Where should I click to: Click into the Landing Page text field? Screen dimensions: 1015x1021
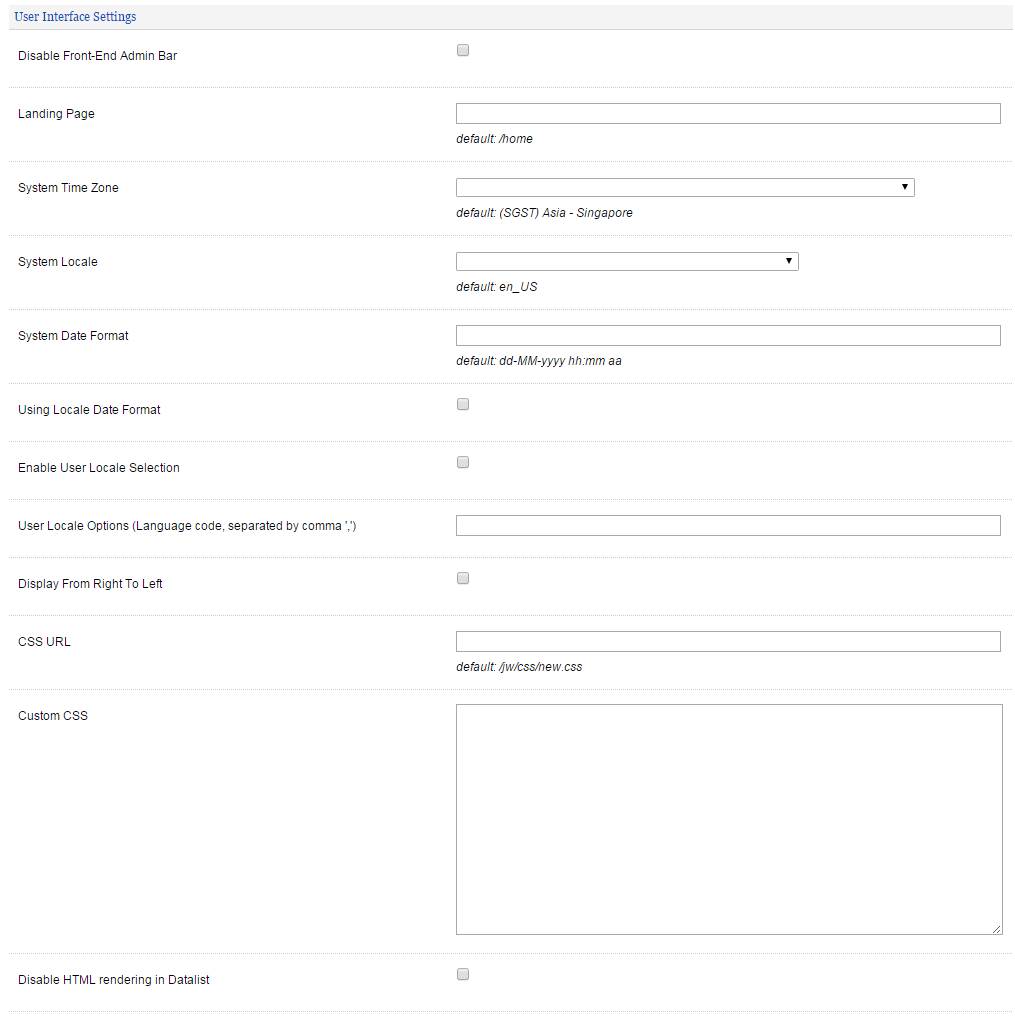(728, 114)
